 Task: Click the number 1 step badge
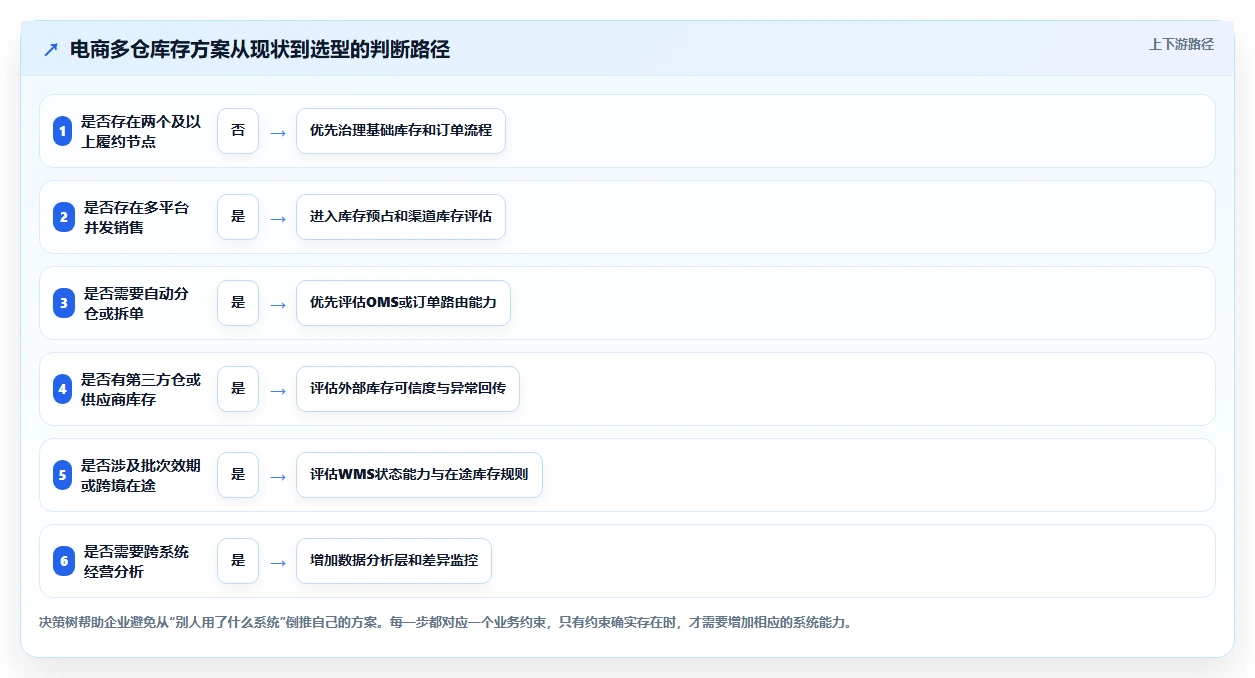[63, 131]
